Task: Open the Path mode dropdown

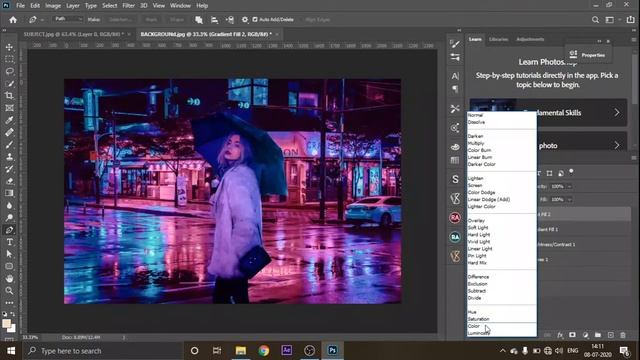Action: click(x=68, y=19)
